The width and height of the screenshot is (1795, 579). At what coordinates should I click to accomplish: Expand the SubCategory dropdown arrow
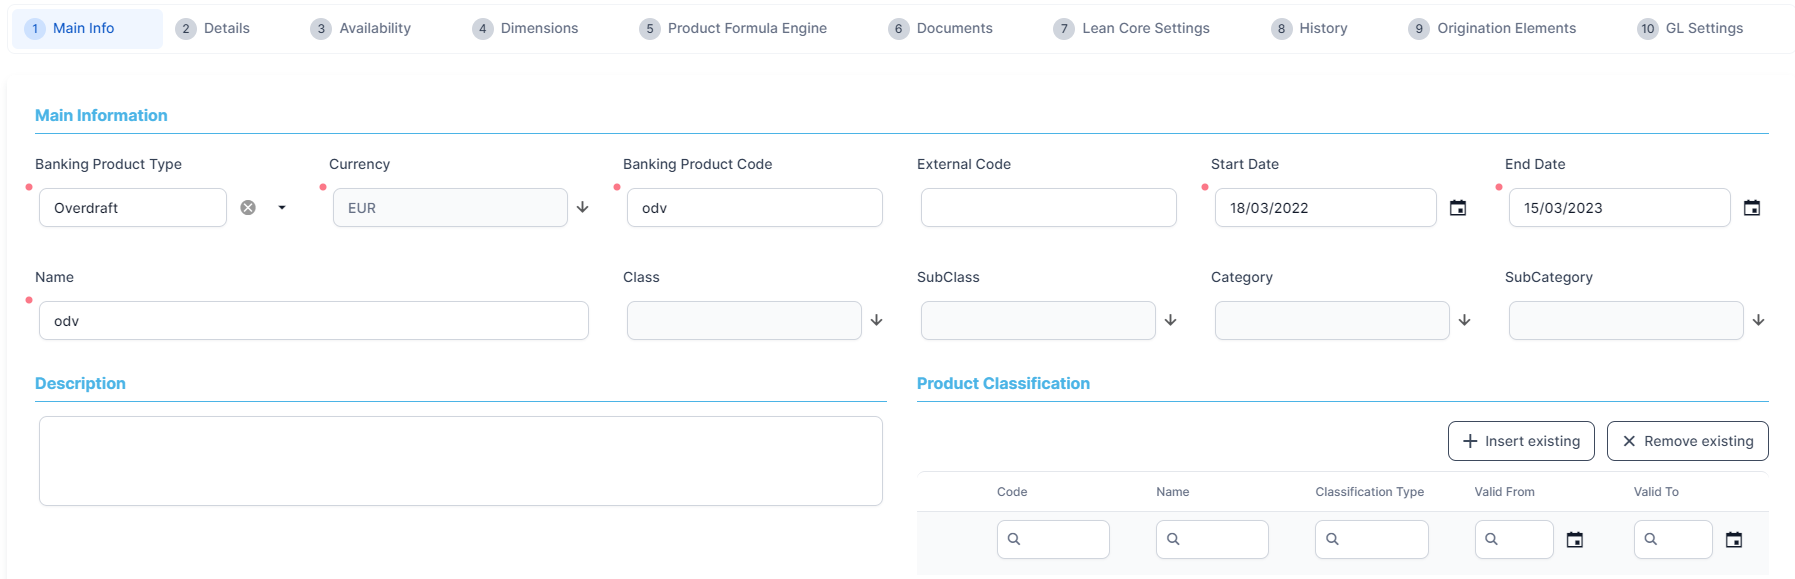pos(1759,320)
